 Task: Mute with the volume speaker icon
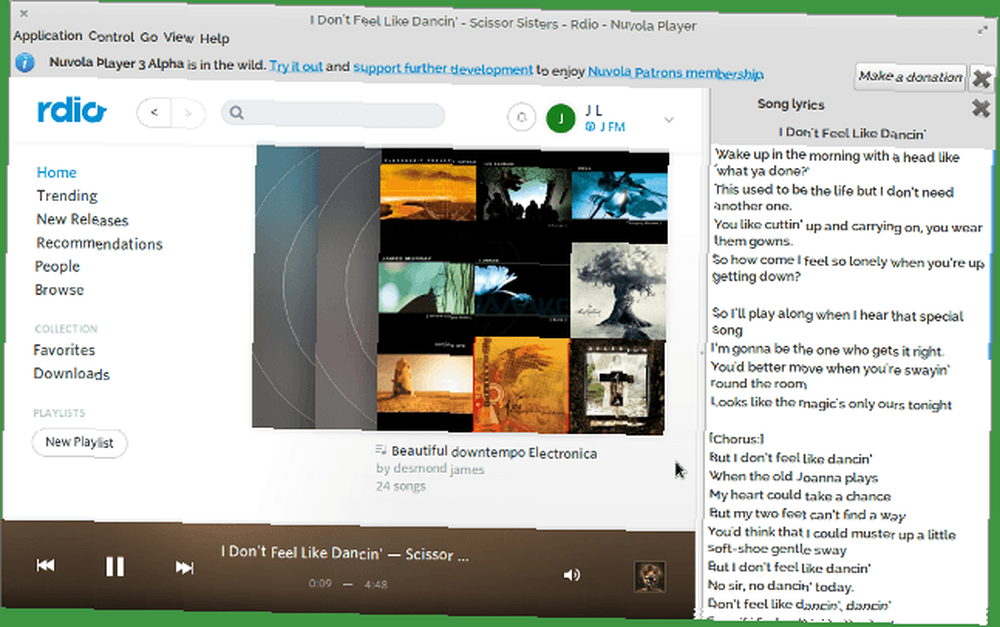[571, 575]
